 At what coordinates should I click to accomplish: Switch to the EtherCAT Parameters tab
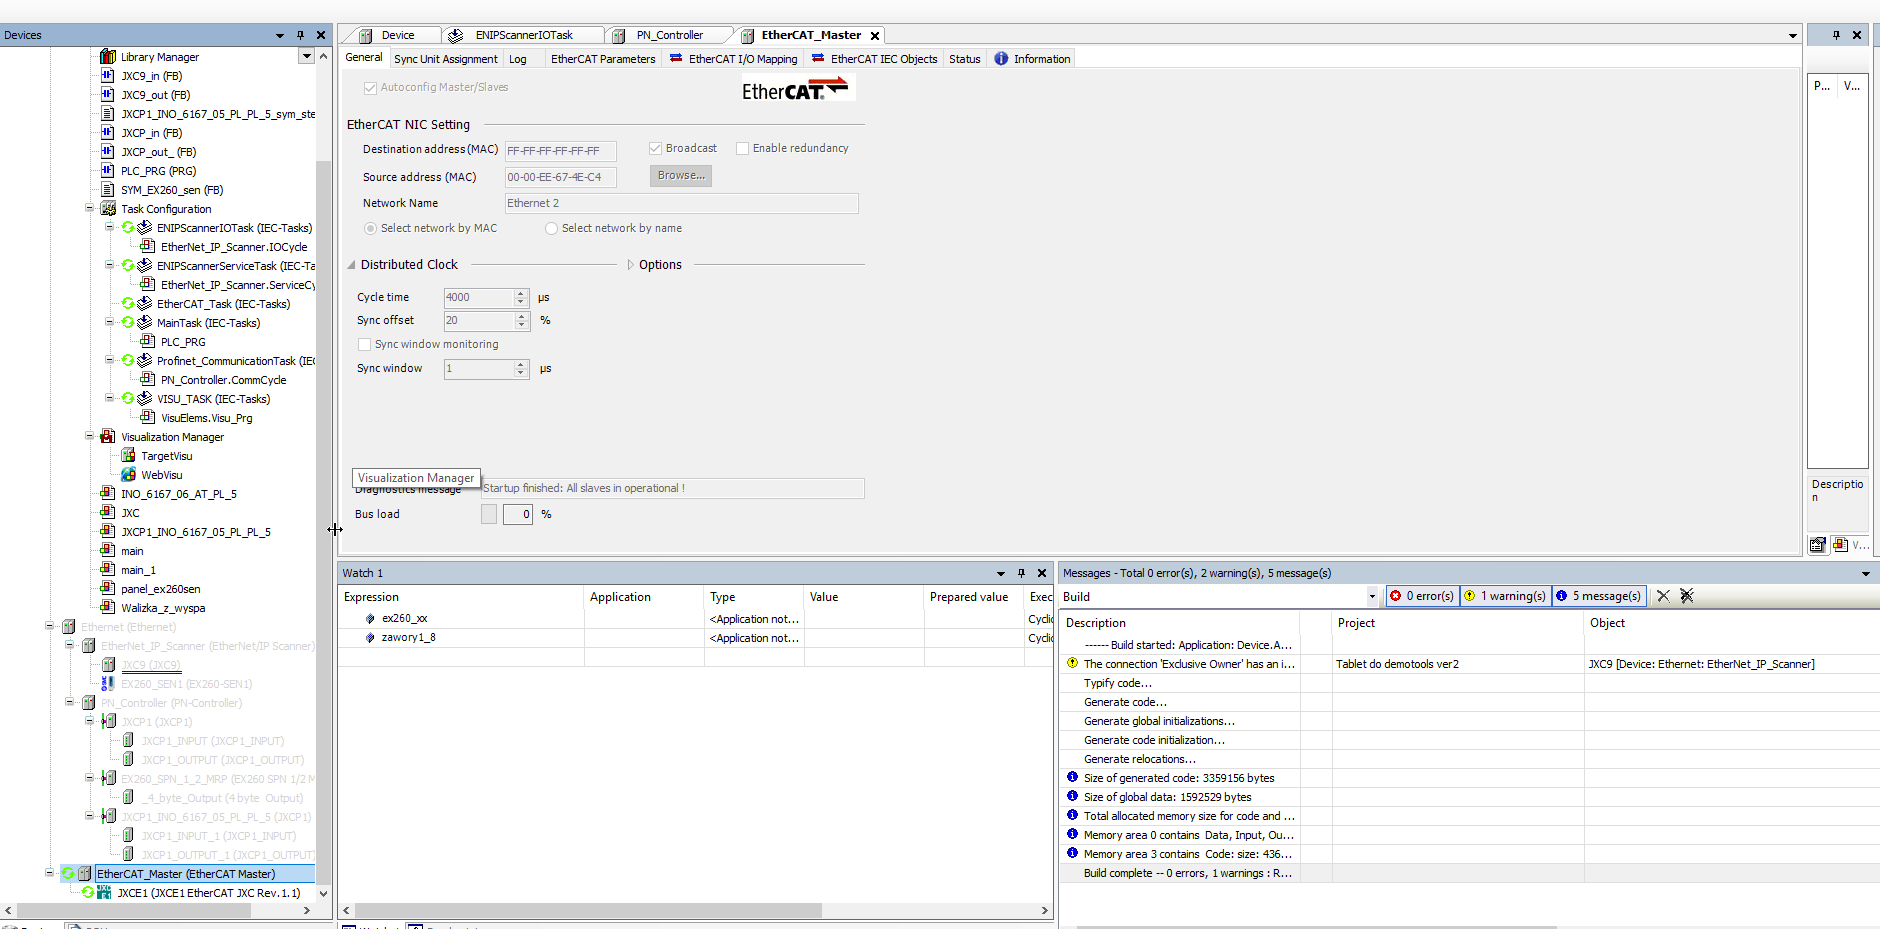(602, 58)
